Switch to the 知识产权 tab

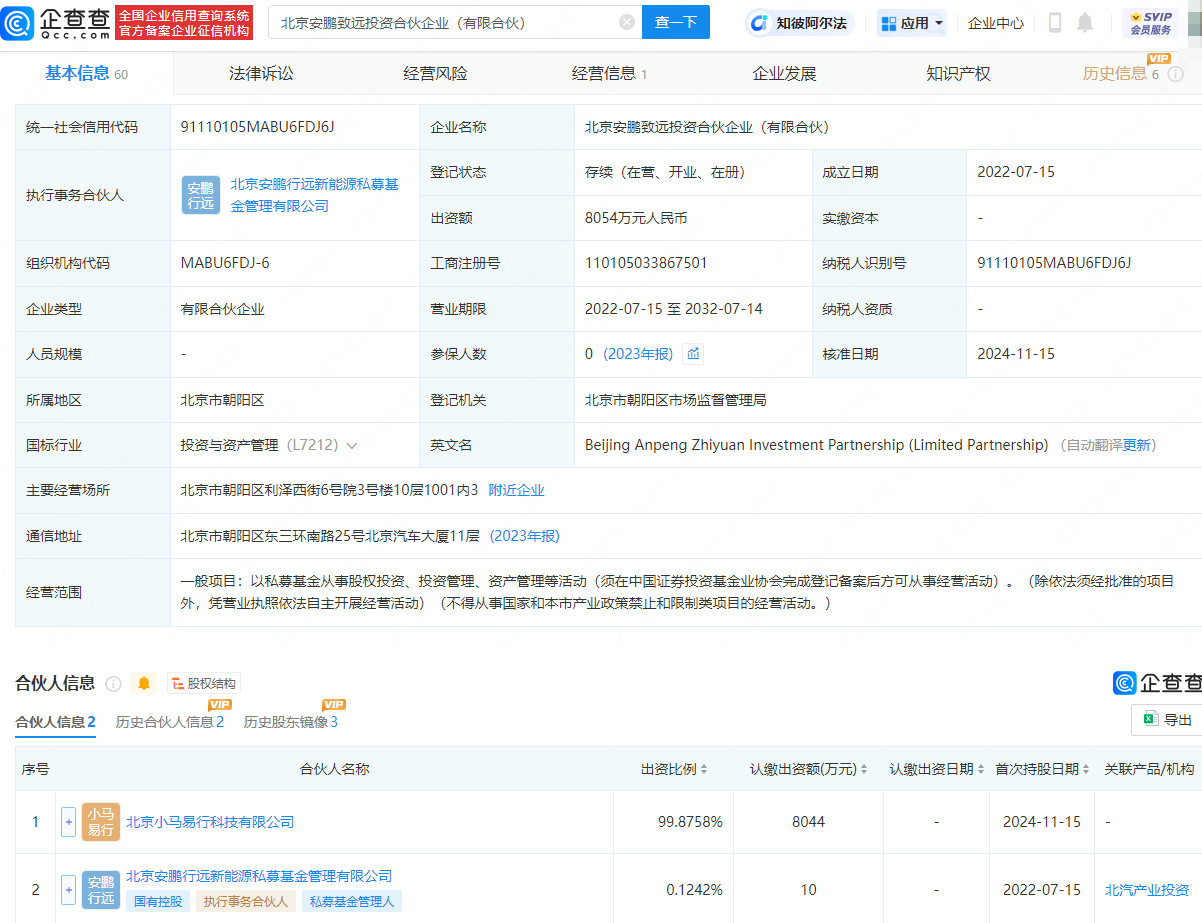coord(958,73)
